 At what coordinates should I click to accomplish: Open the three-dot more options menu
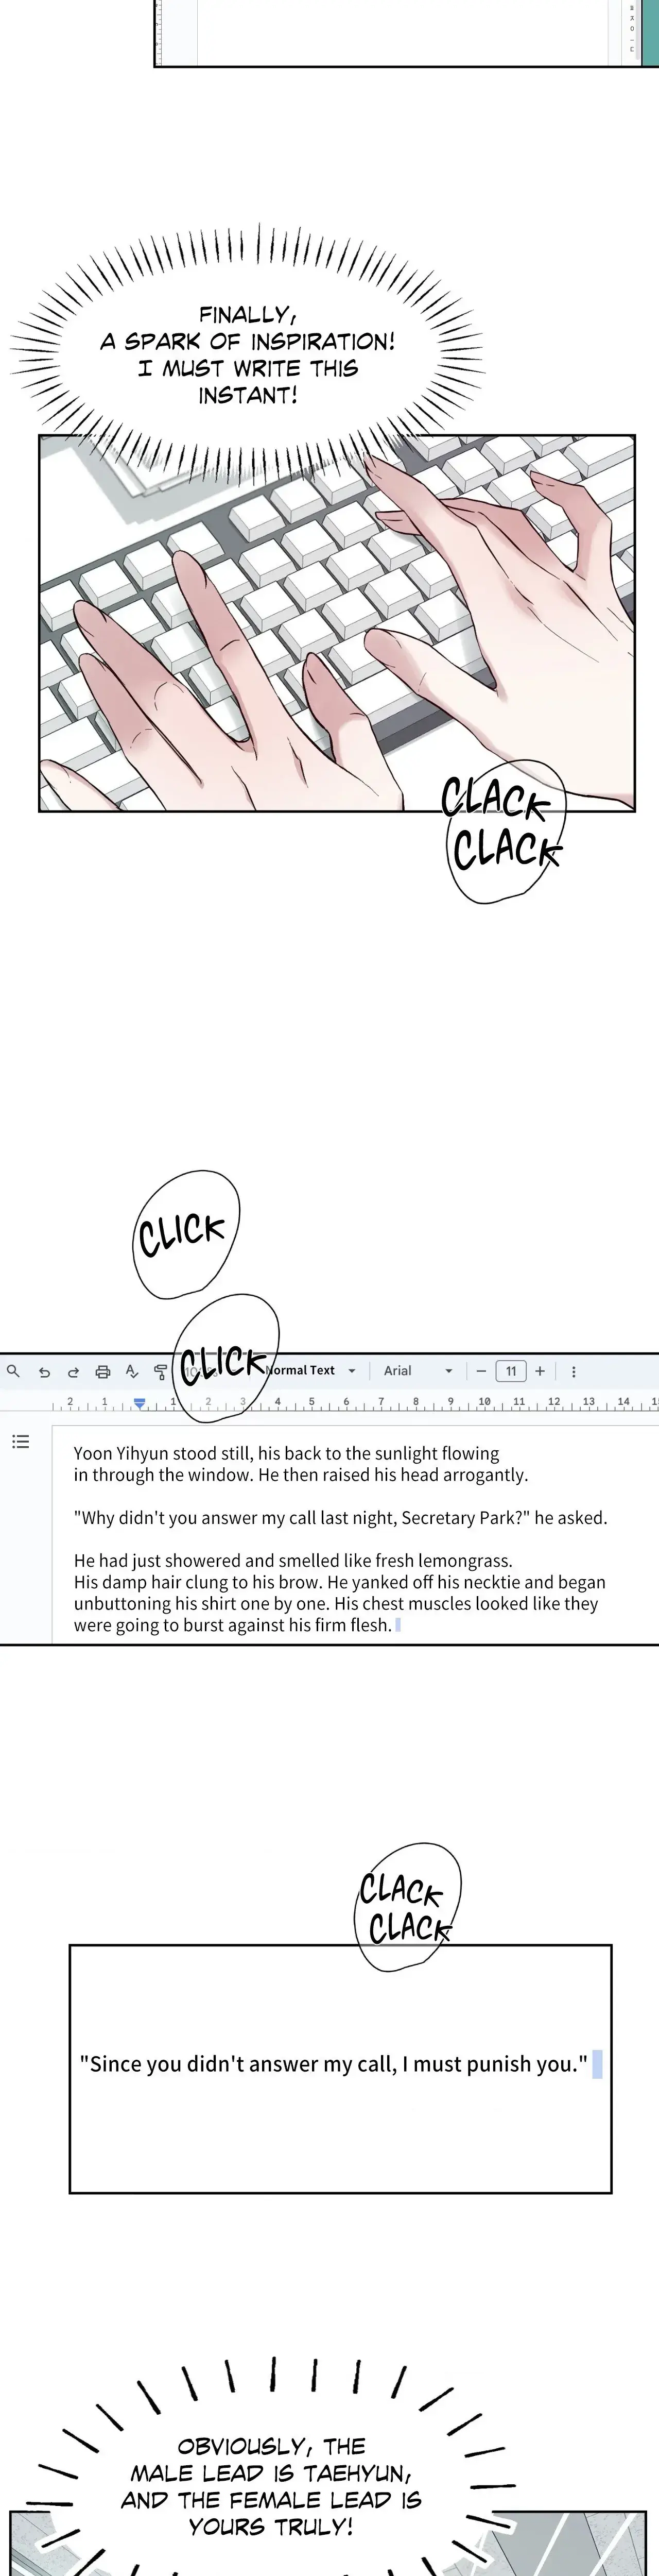[573, 1371]
